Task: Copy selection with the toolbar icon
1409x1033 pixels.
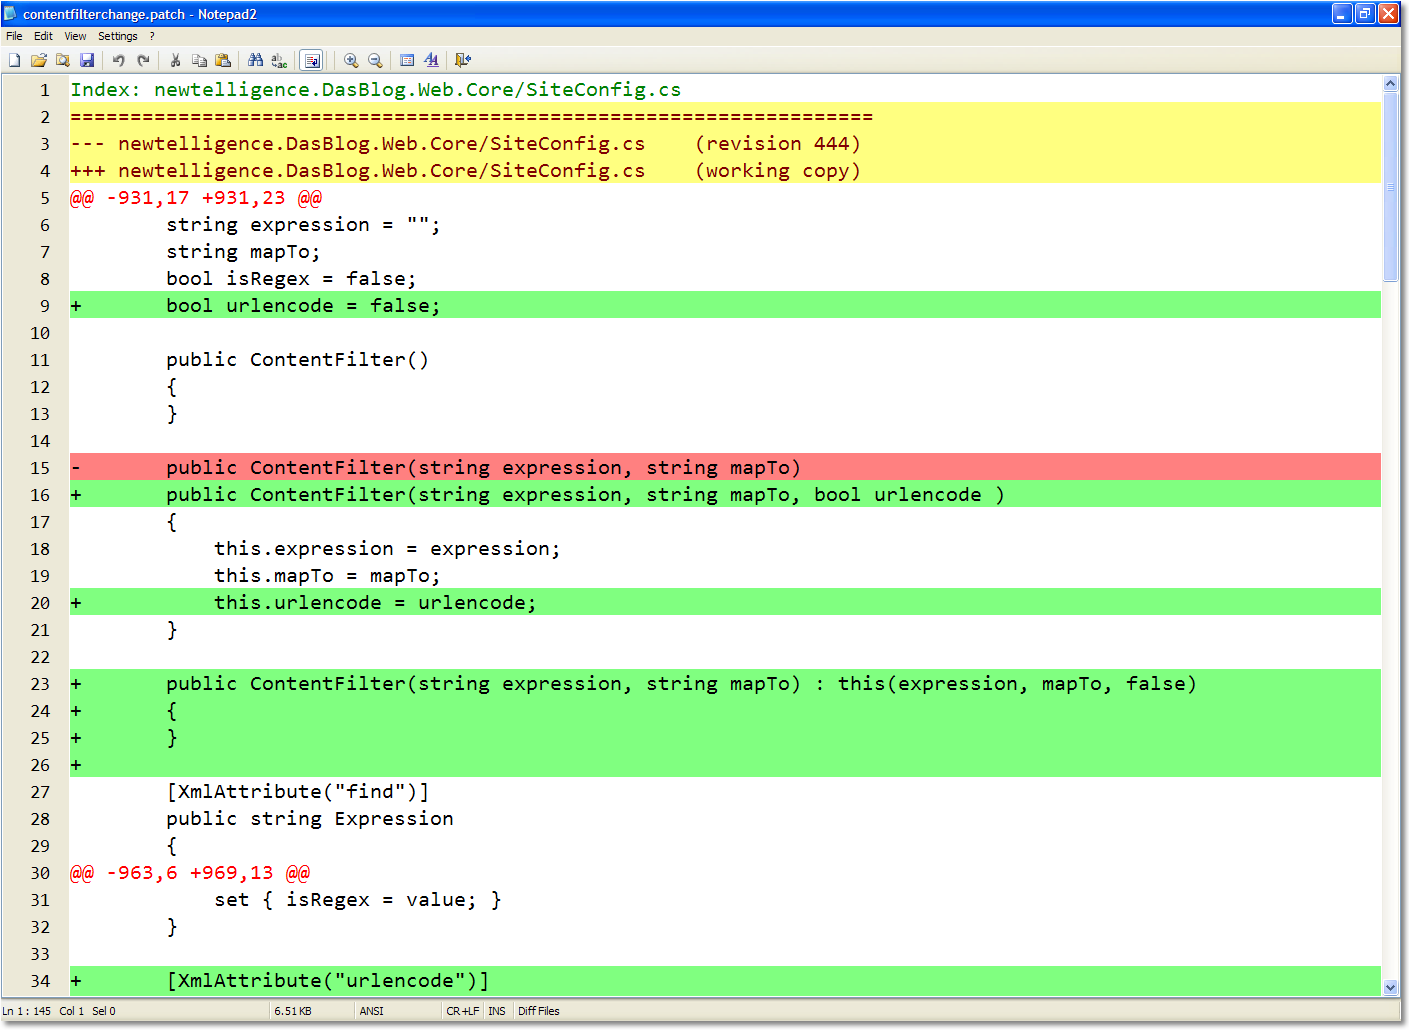Action: click(199, 60)
